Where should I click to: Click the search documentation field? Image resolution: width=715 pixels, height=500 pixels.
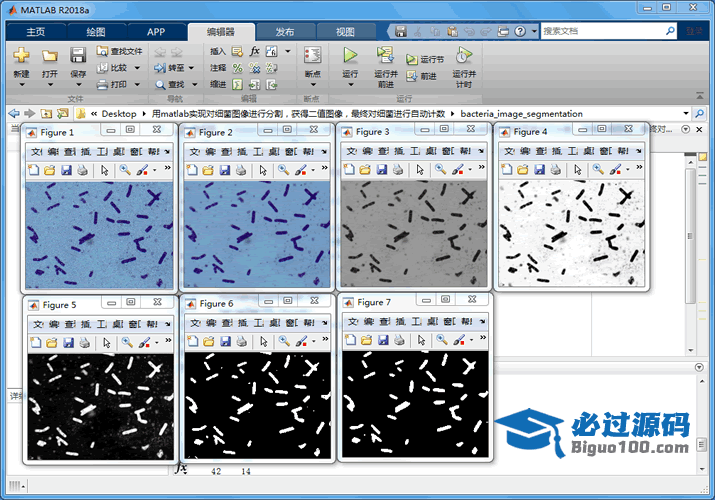(602, 31)
